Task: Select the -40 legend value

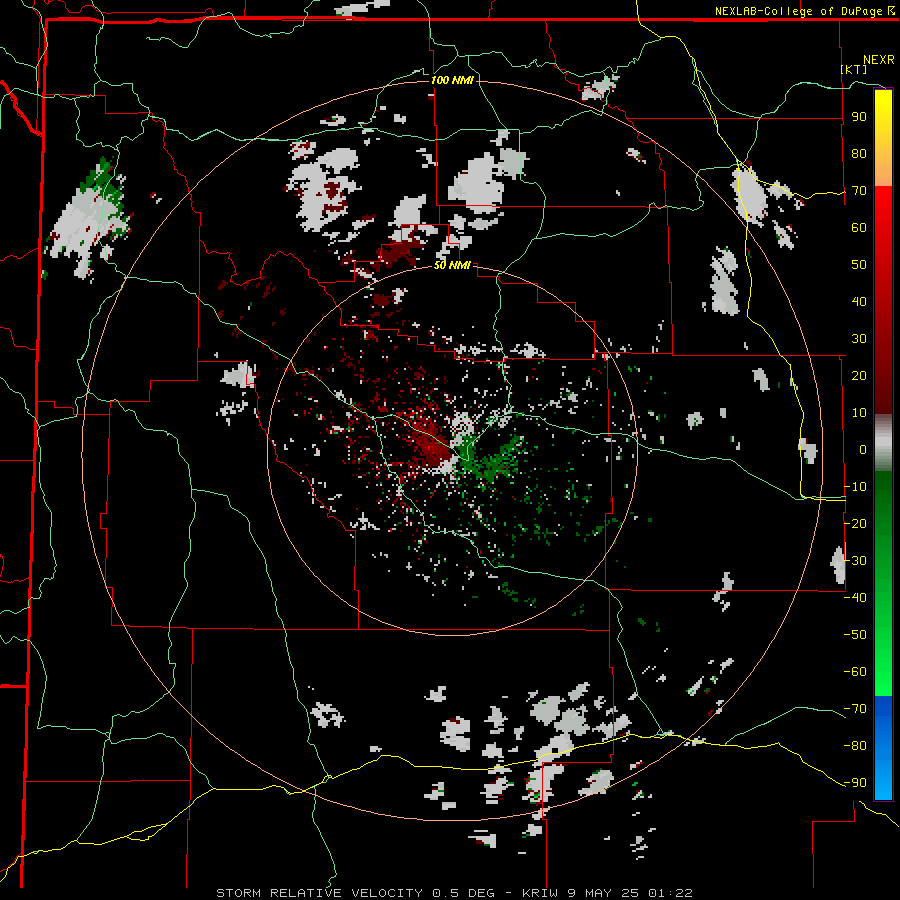Action: pos(855,598)
